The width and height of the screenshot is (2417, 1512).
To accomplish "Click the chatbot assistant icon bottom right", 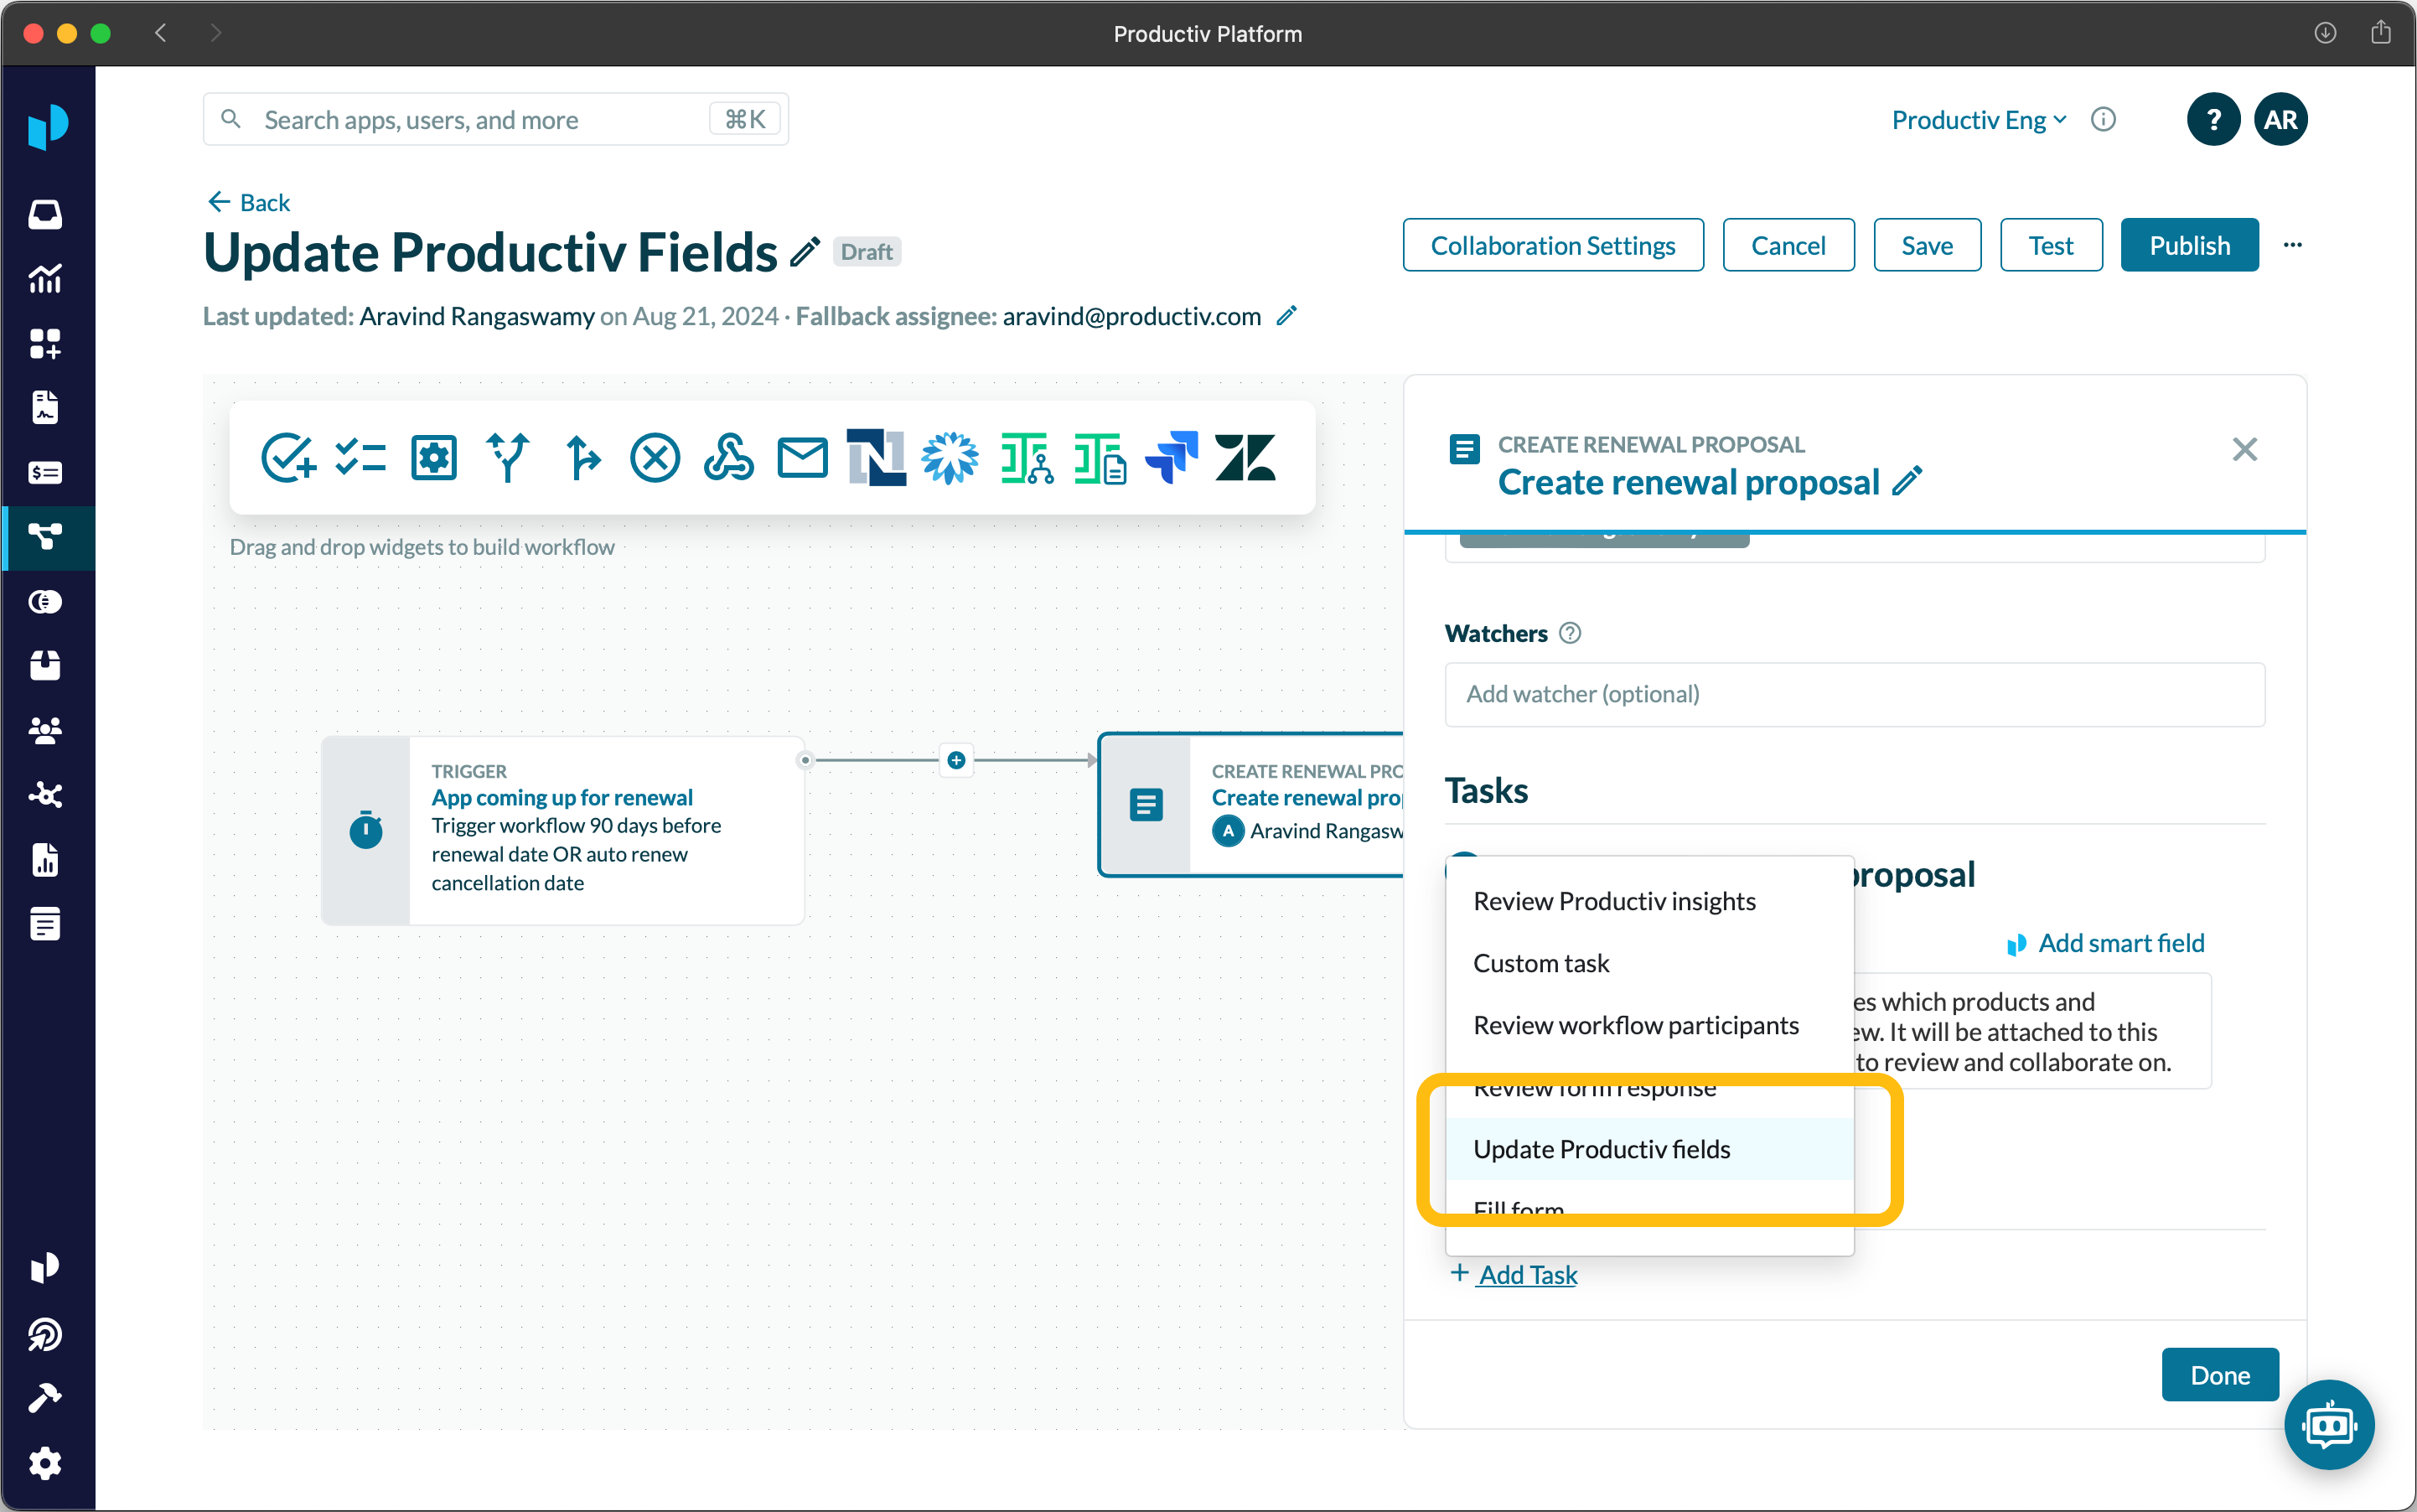I will [x=2328, y=1424].
